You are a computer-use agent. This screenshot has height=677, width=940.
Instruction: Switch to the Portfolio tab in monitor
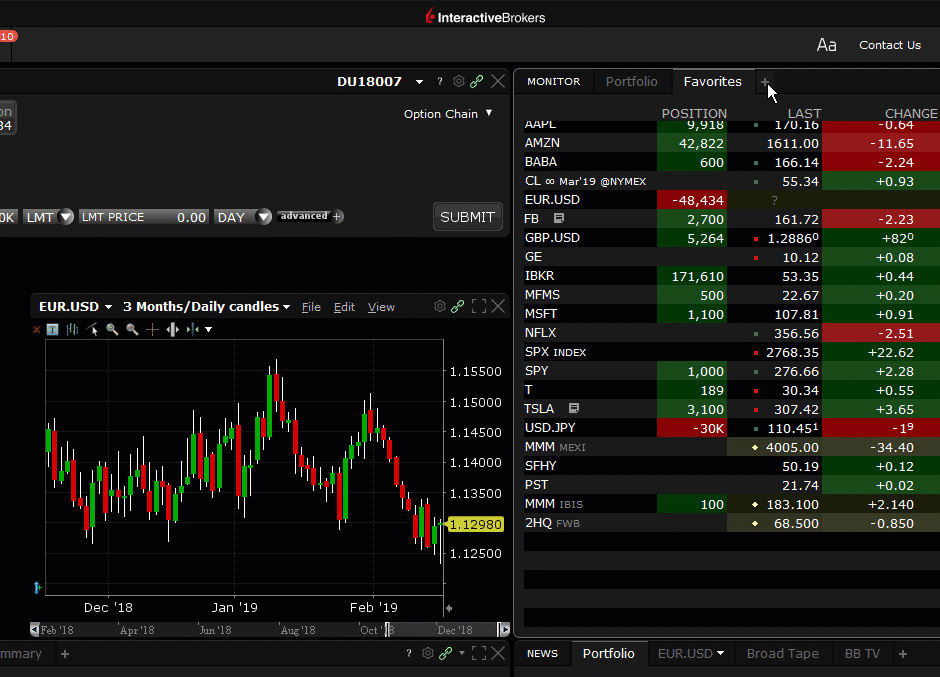tap(631, 82)
